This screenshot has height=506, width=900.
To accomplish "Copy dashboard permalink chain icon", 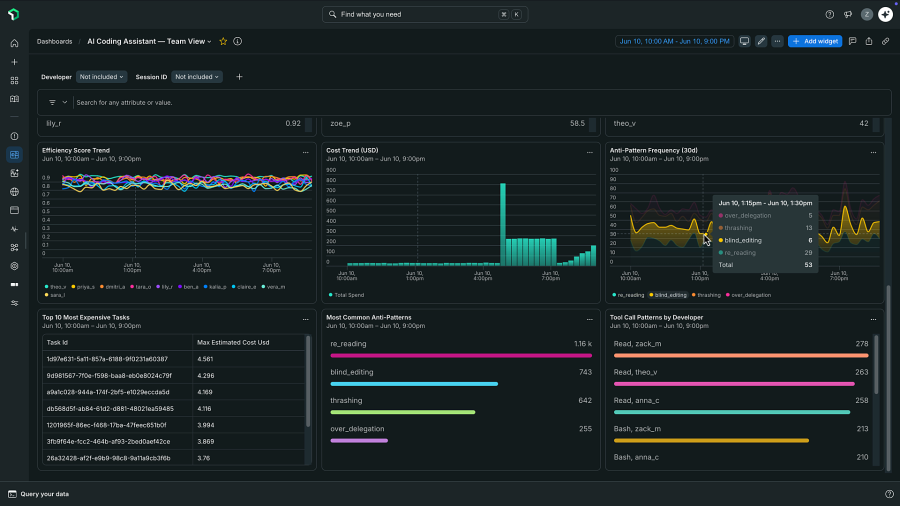I will click(886, 41).
